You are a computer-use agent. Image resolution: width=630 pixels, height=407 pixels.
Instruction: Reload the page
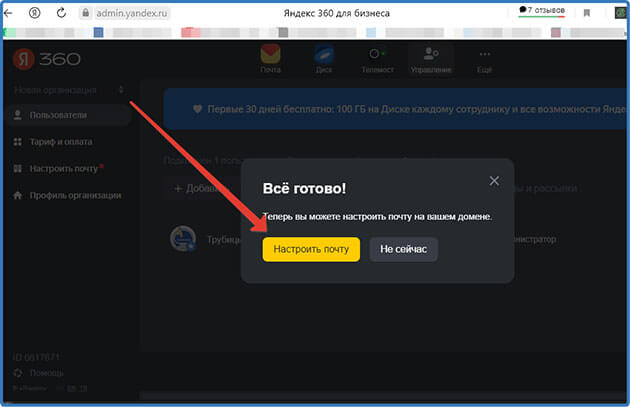click(x=61, y=13)
